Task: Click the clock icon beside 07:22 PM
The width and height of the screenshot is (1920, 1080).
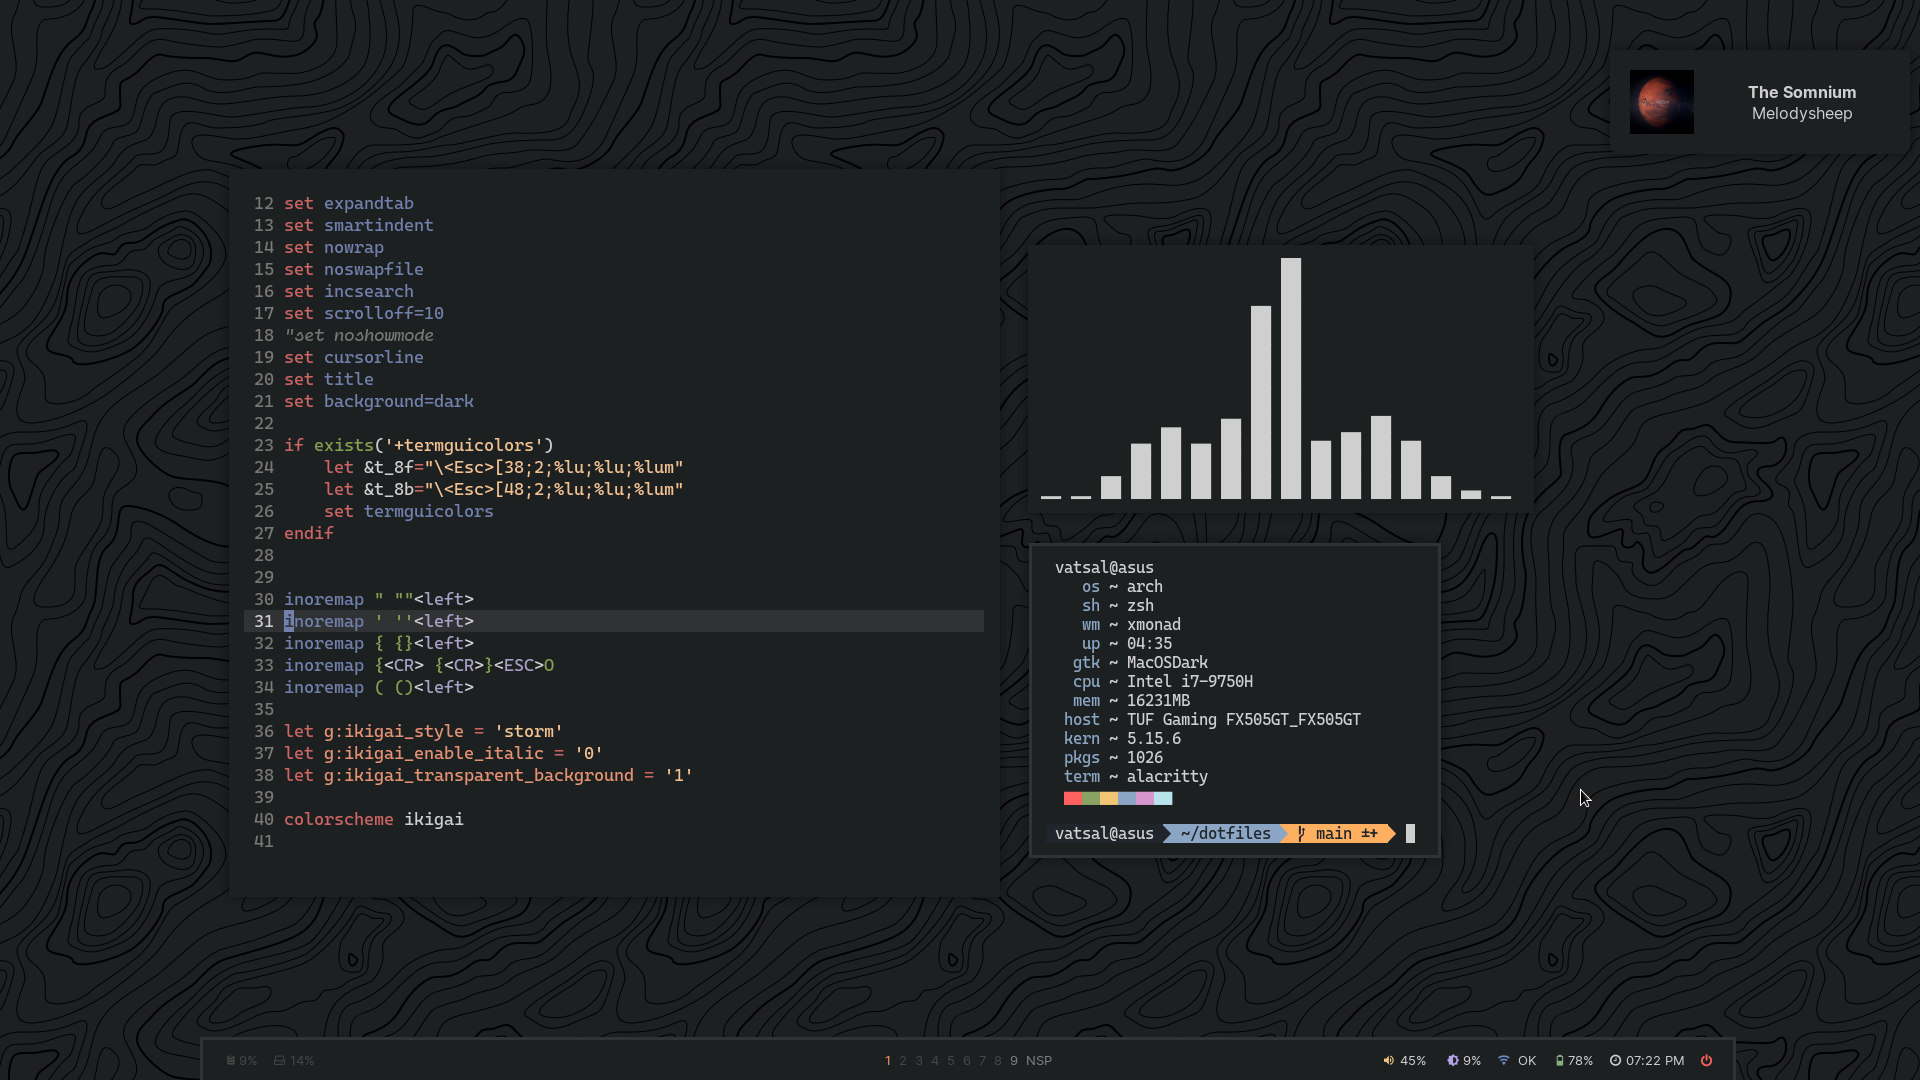Action: 1615,1061
